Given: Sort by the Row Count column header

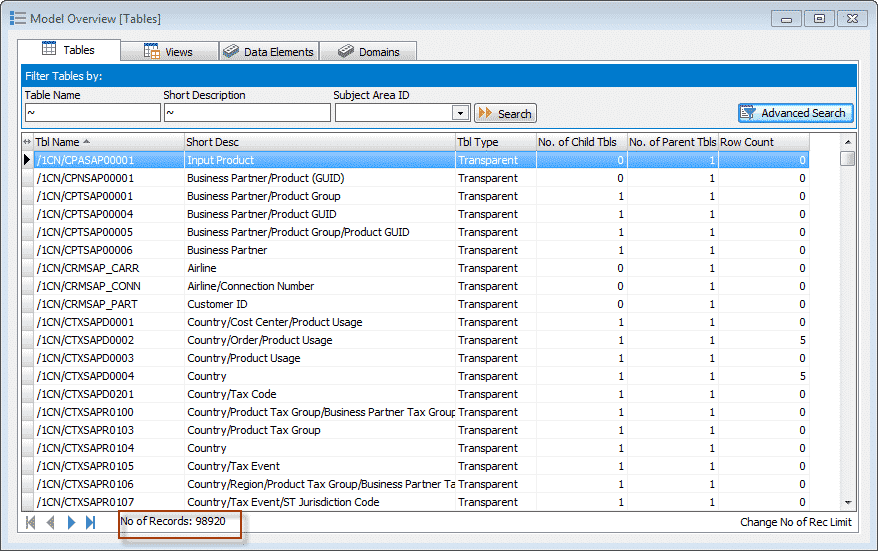Looking at the screenshot, I should [x=763, y=142].
